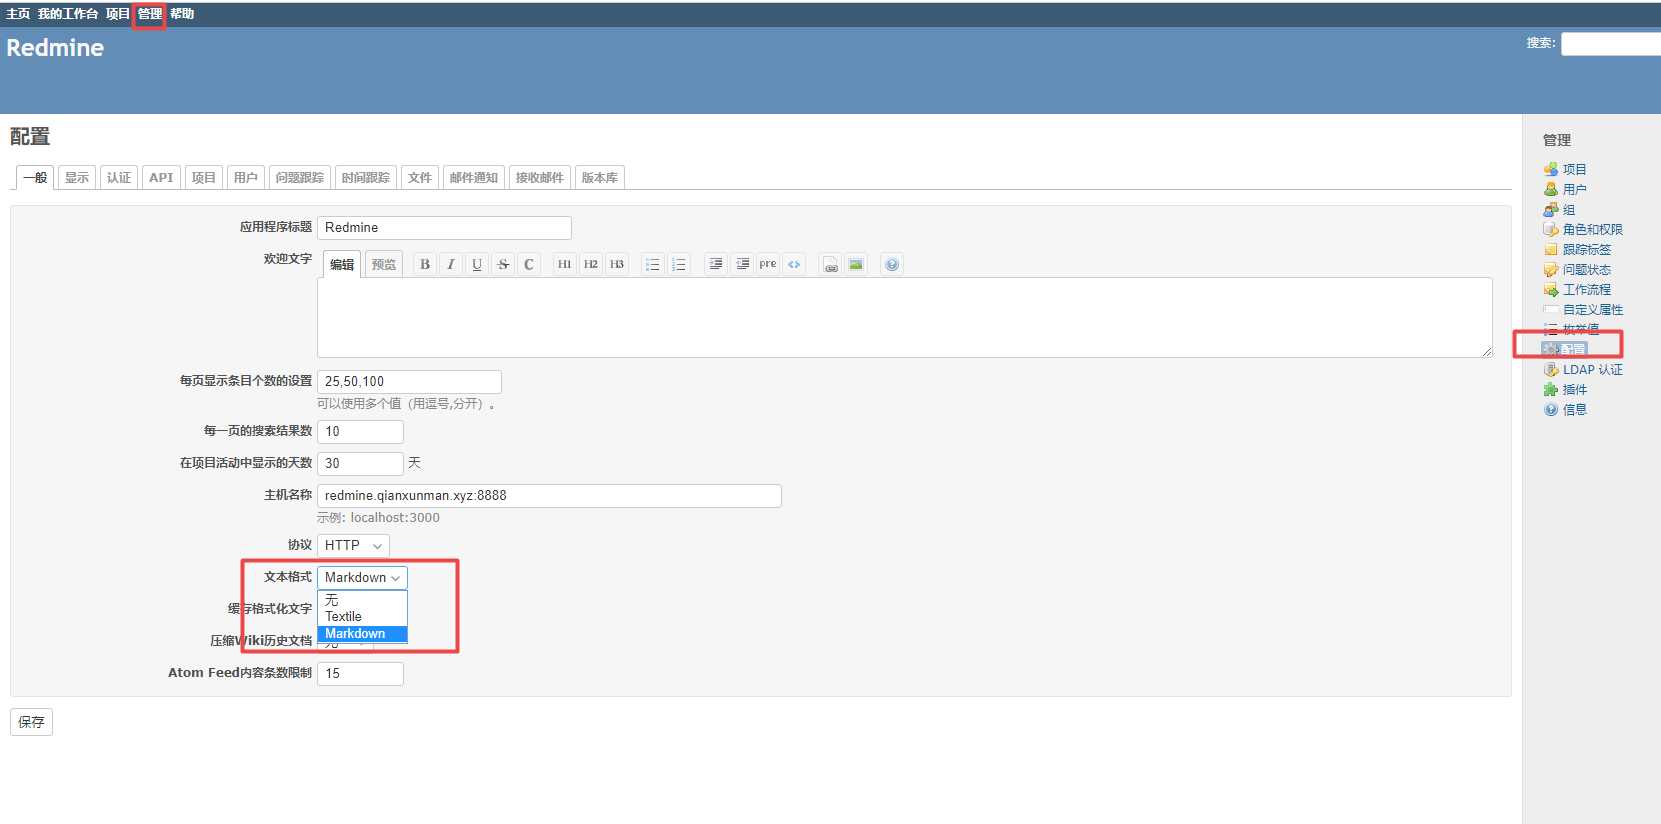Choose Markdown option in text format list

(x=362, y=633)
